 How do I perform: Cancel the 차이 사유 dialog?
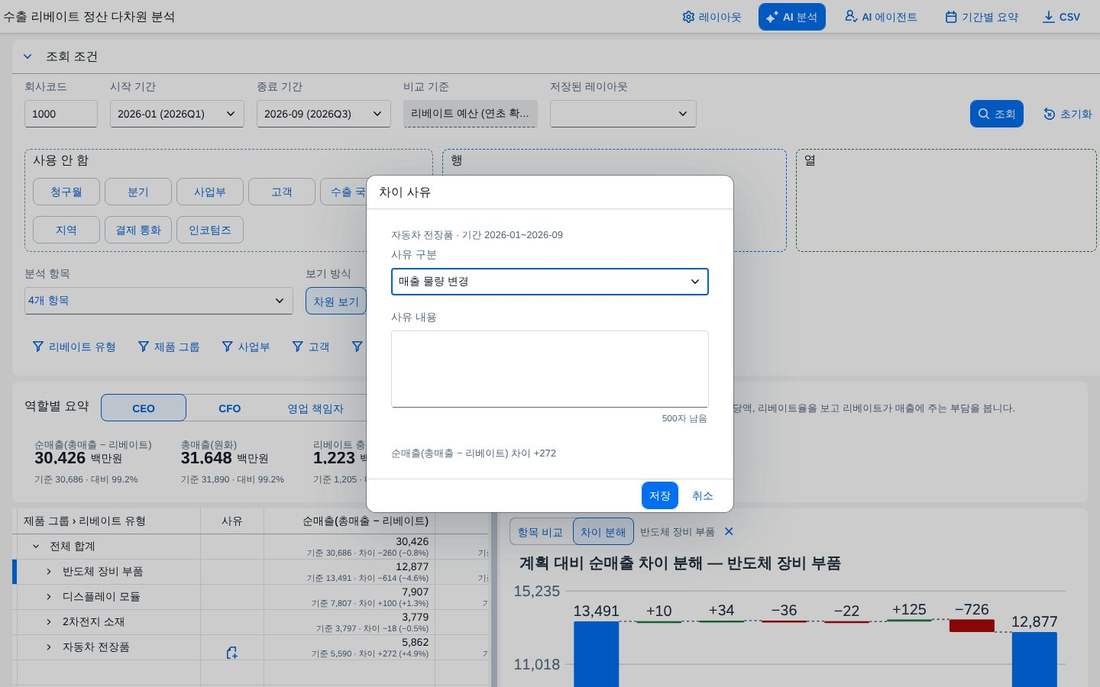point(702,495)
